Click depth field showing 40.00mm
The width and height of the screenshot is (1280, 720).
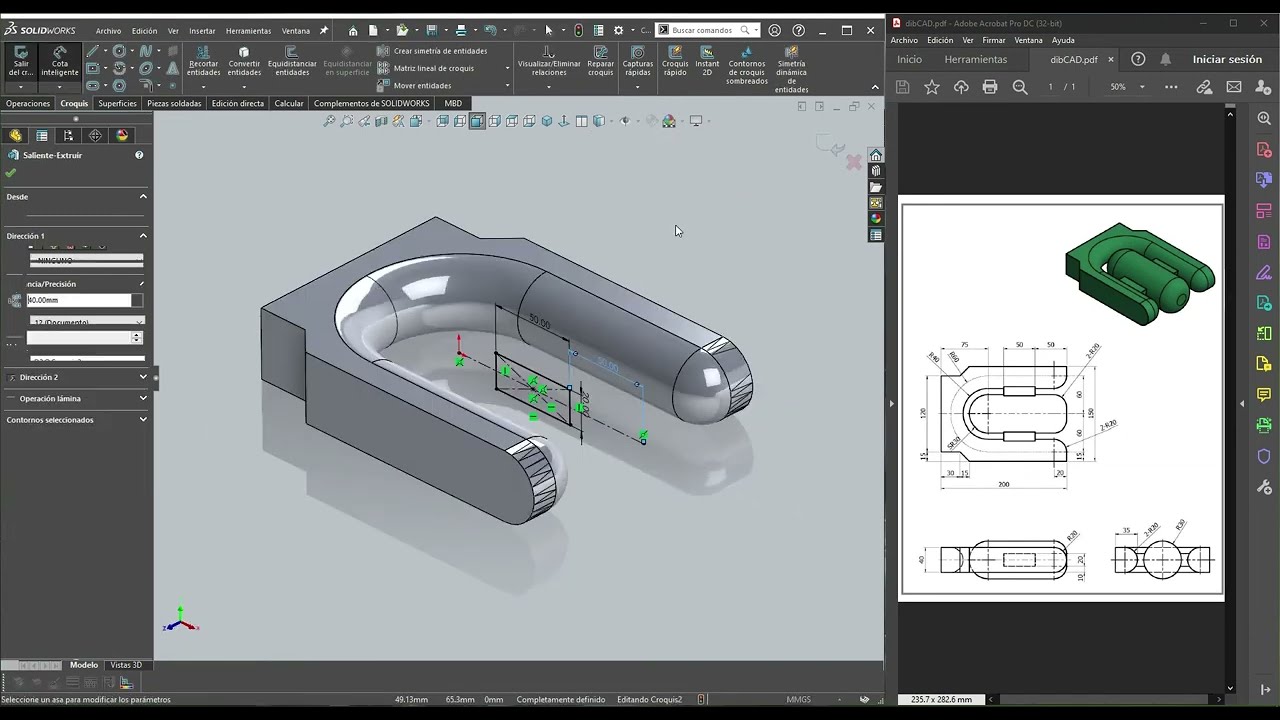(x=79, y=300)
